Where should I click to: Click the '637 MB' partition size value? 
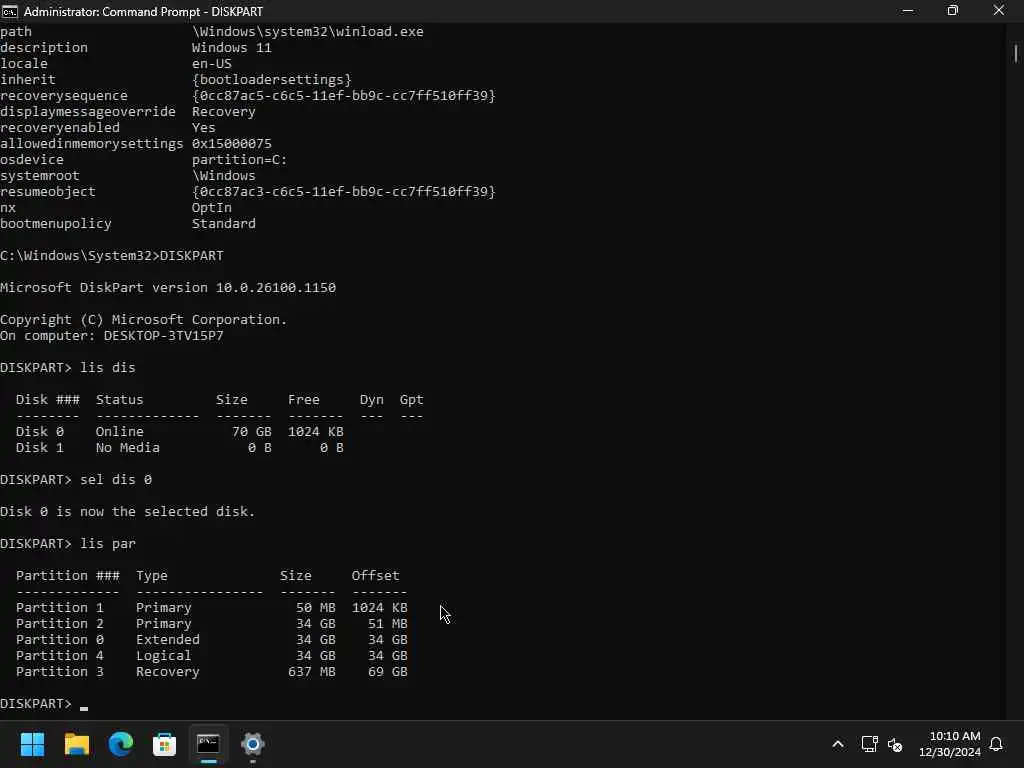[312, 671]
